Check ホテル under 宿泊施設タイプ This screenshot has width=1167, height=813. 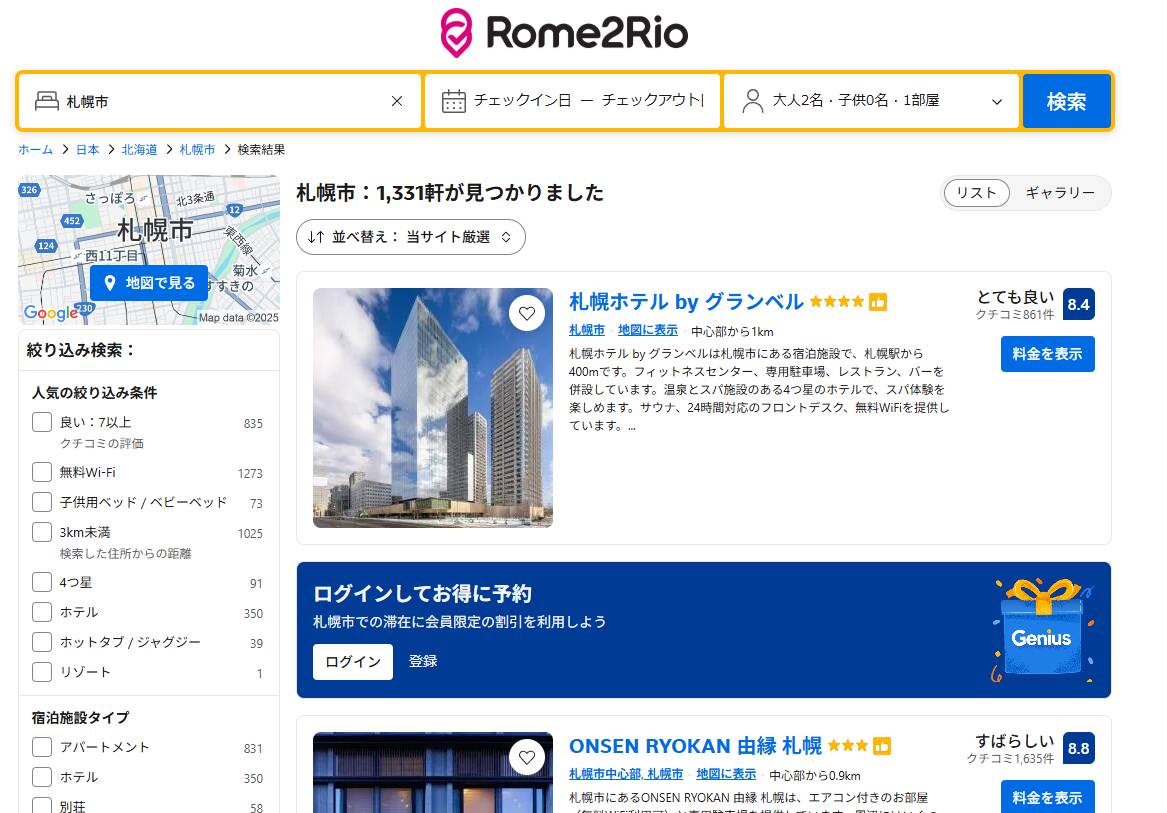click(x=42, y=777)
